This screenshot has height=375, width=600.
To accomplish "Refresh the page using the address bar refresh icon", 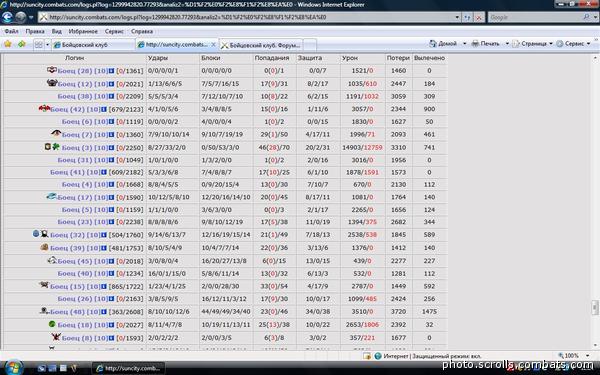I will click(x=467, y=17).
